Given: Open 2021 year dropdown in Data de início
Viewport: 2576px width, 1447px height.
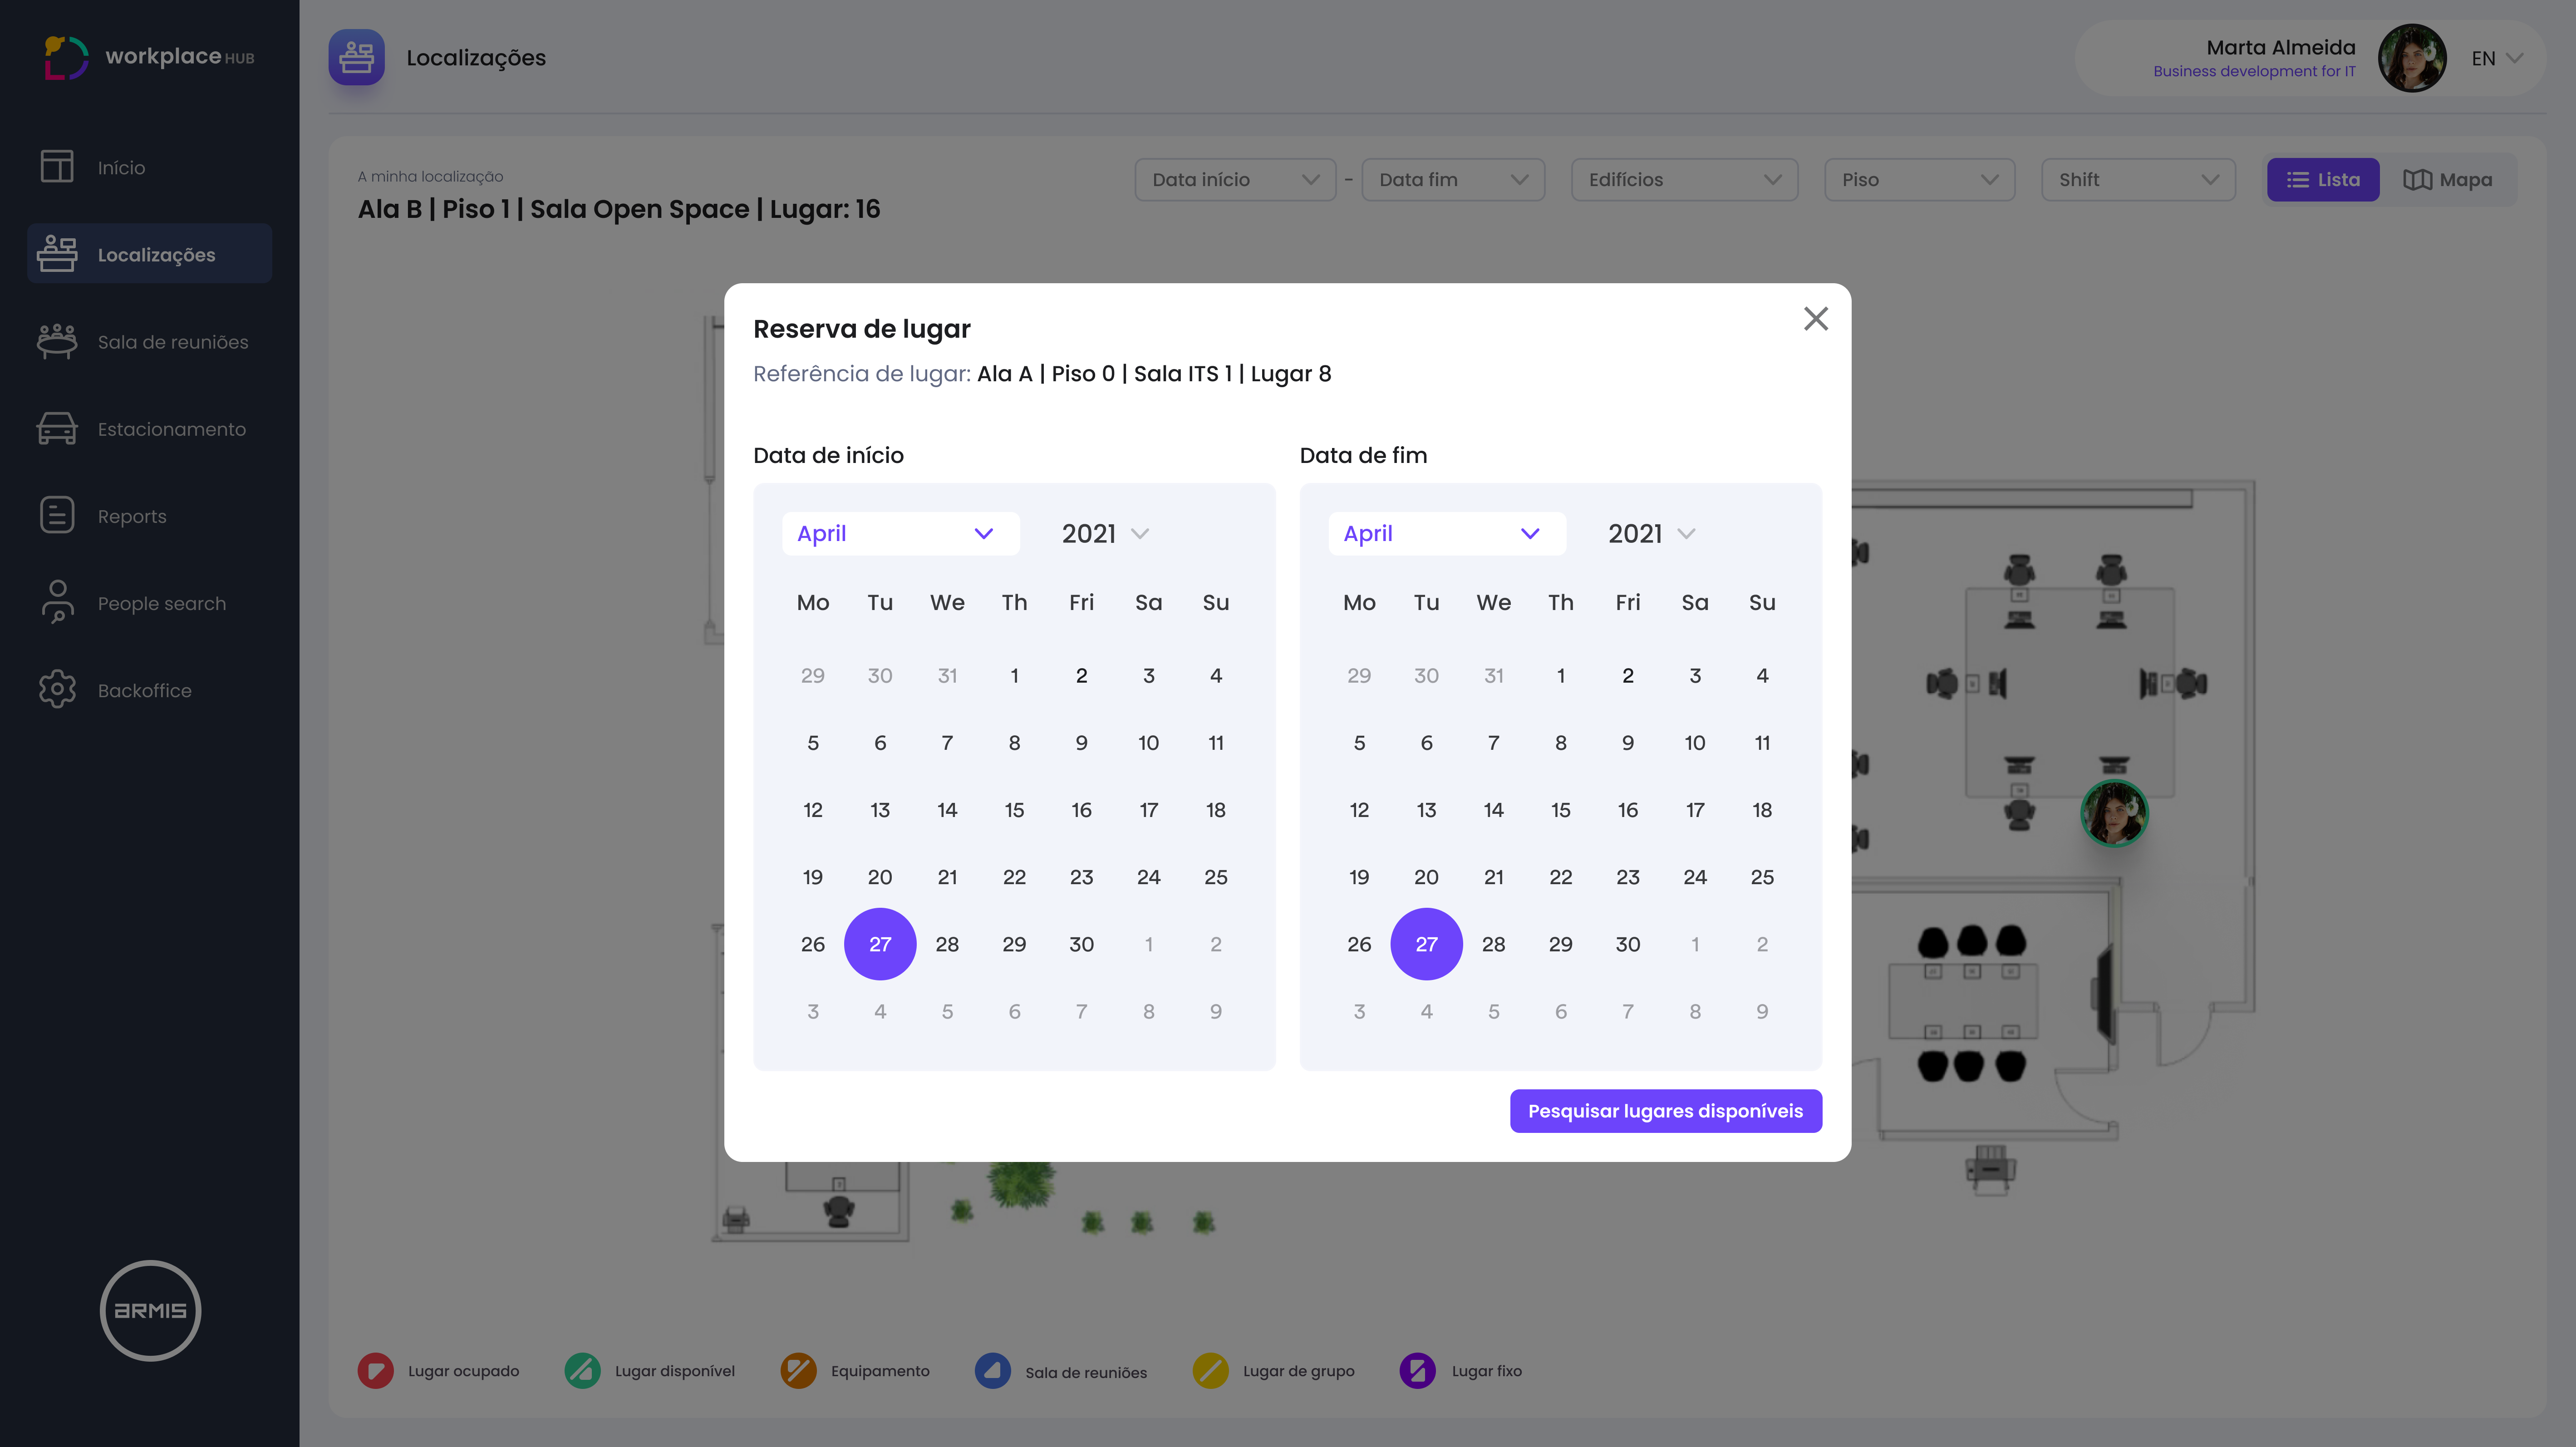Looking at the screenshot, I should (1105, 533).
